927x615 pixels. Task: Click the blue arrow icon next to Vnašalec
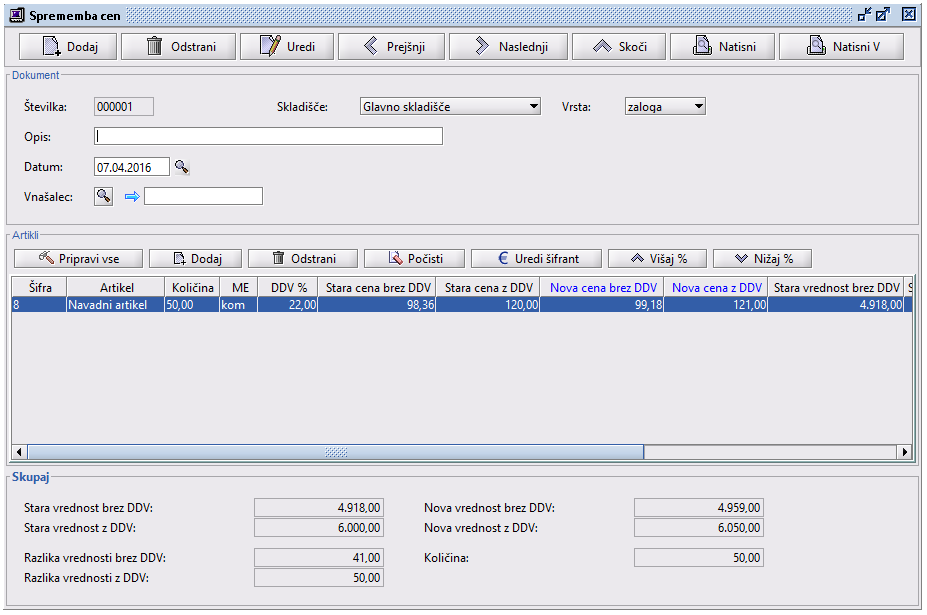(x=132, y=197)
